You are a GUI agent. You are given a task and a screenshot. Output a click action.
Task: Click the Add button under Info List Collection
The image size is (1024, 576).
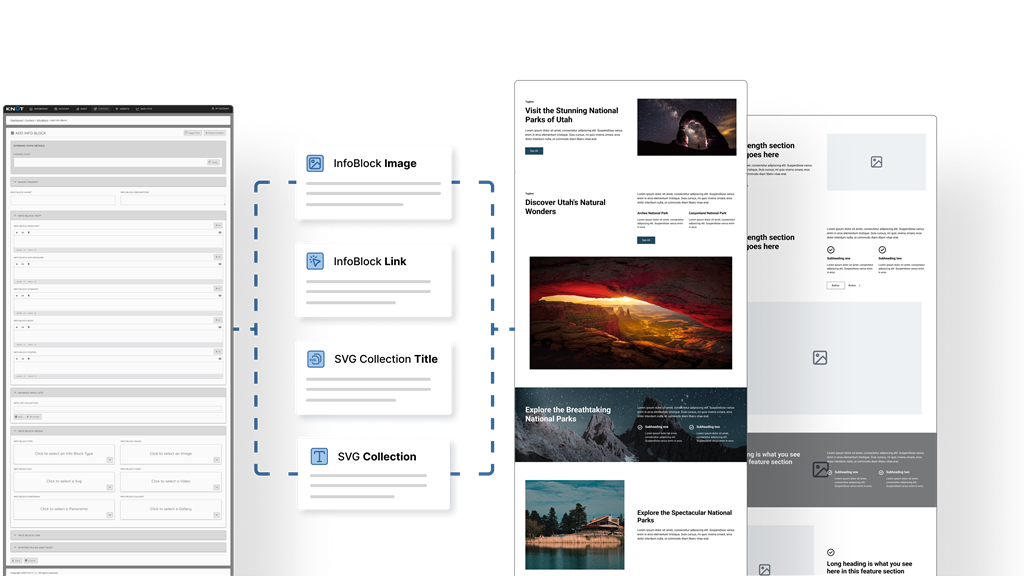click(19, 417)
